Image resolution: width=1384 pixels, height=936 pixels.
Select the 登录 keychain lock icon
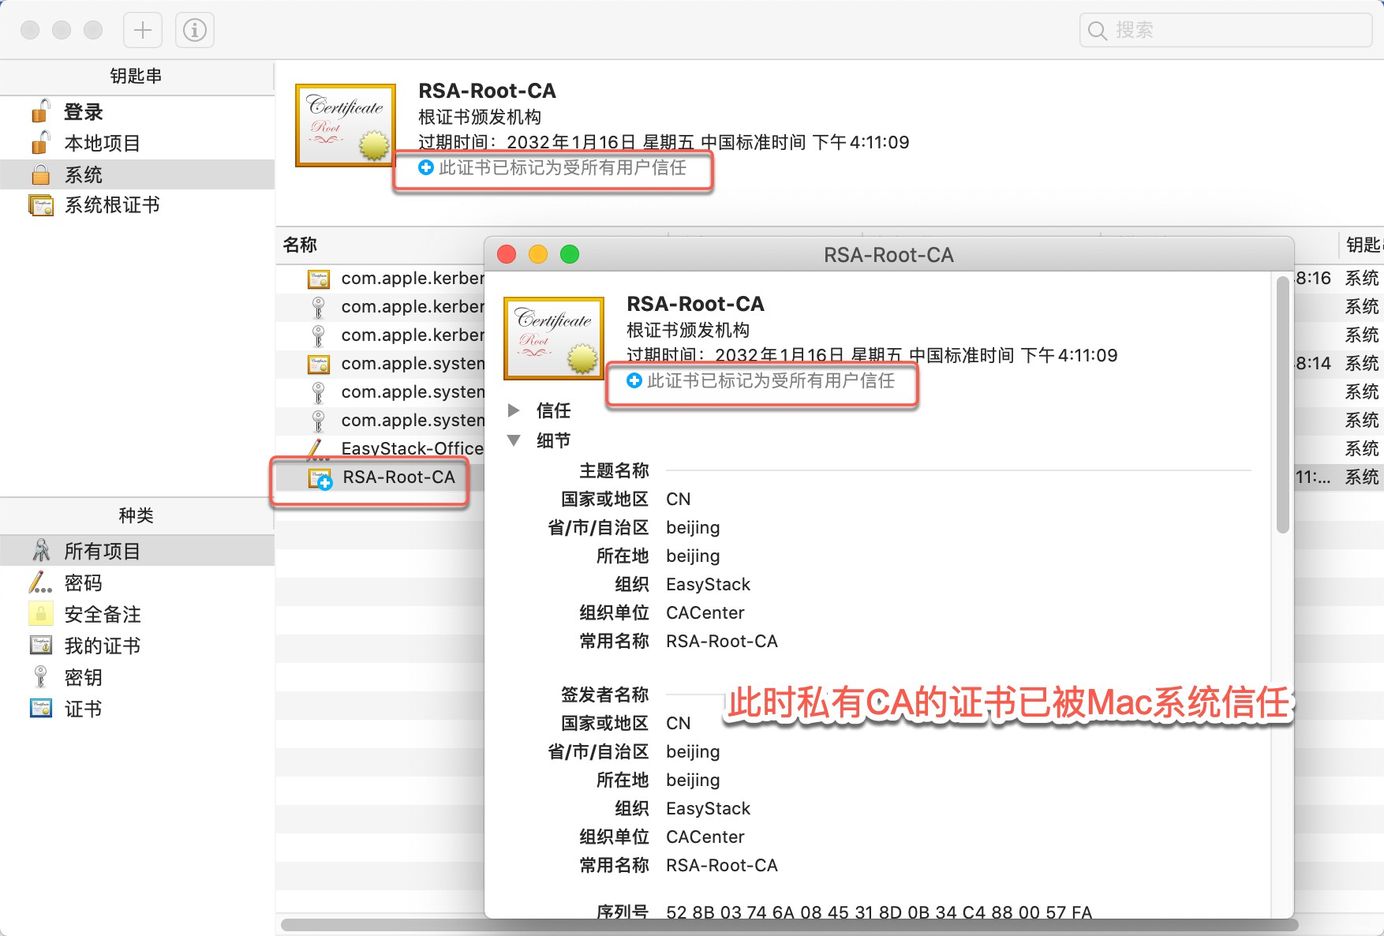click(41, 112)
